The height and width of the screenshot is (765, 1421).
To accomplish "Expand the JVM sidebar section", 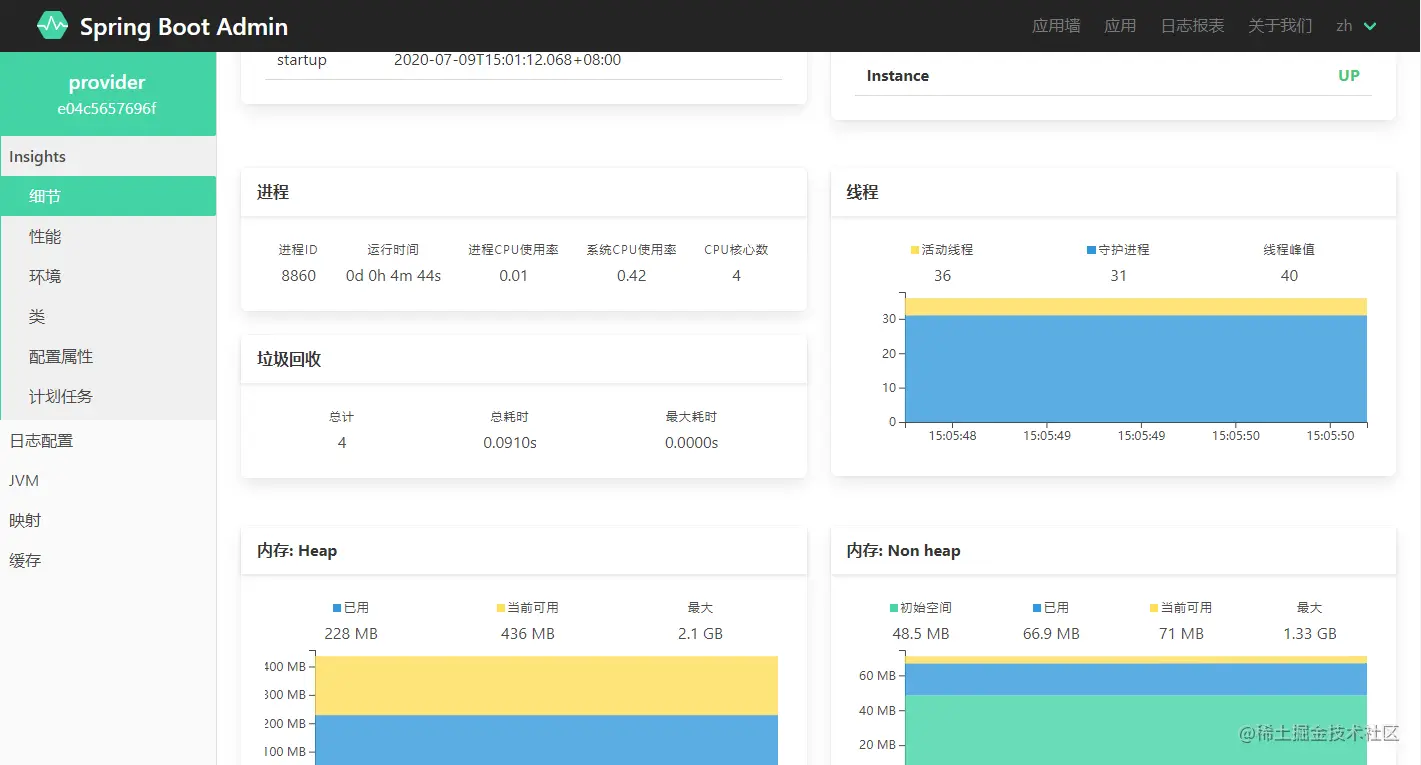I will (x=108, y=480).
